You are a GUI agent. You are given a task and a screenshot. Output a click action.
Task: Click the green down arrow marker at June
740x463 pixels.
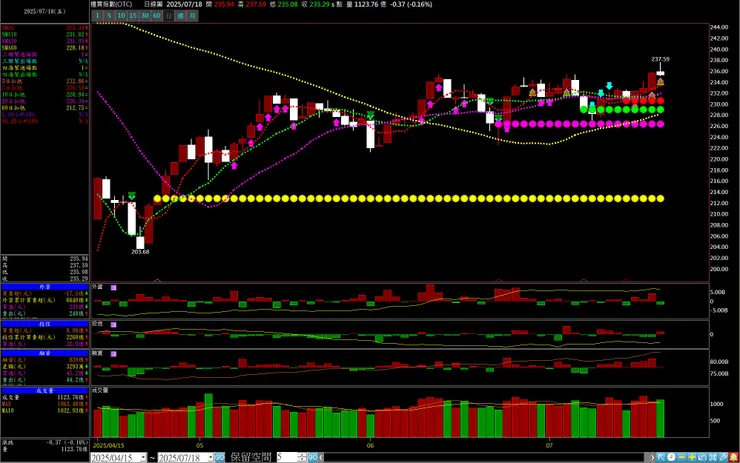tap(370, 116)
